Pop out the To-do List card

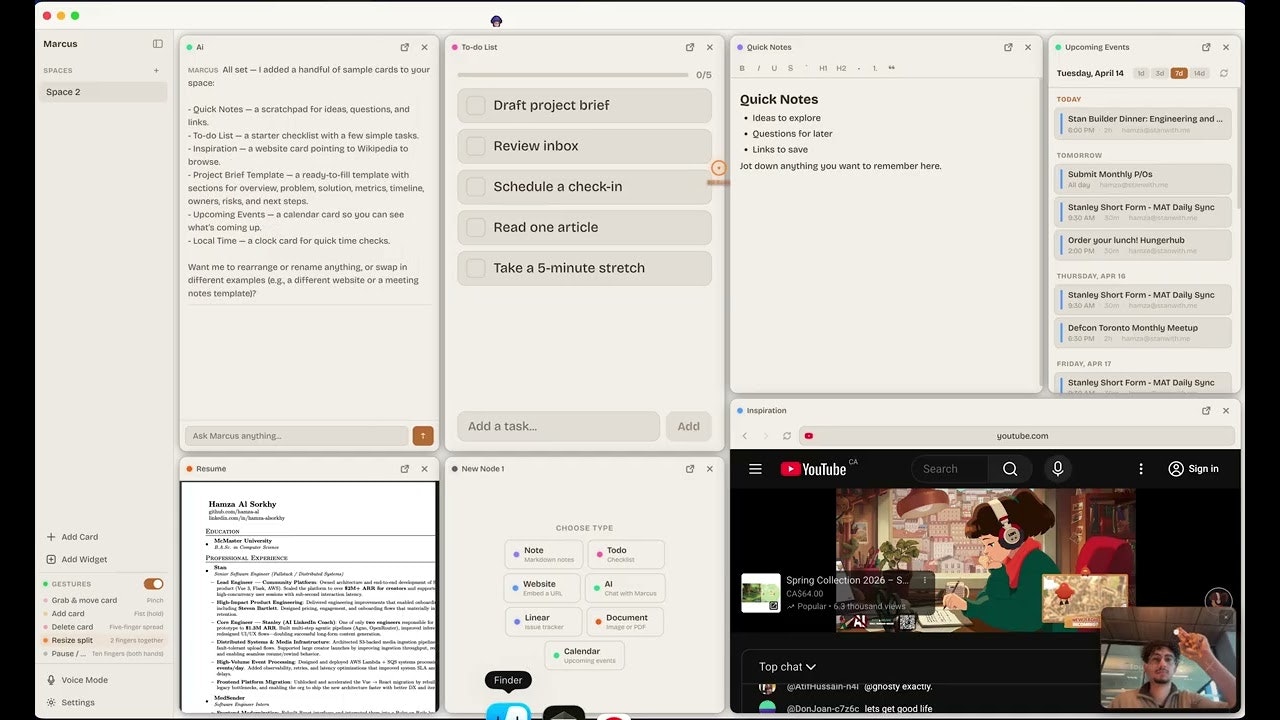pos(690,47)
